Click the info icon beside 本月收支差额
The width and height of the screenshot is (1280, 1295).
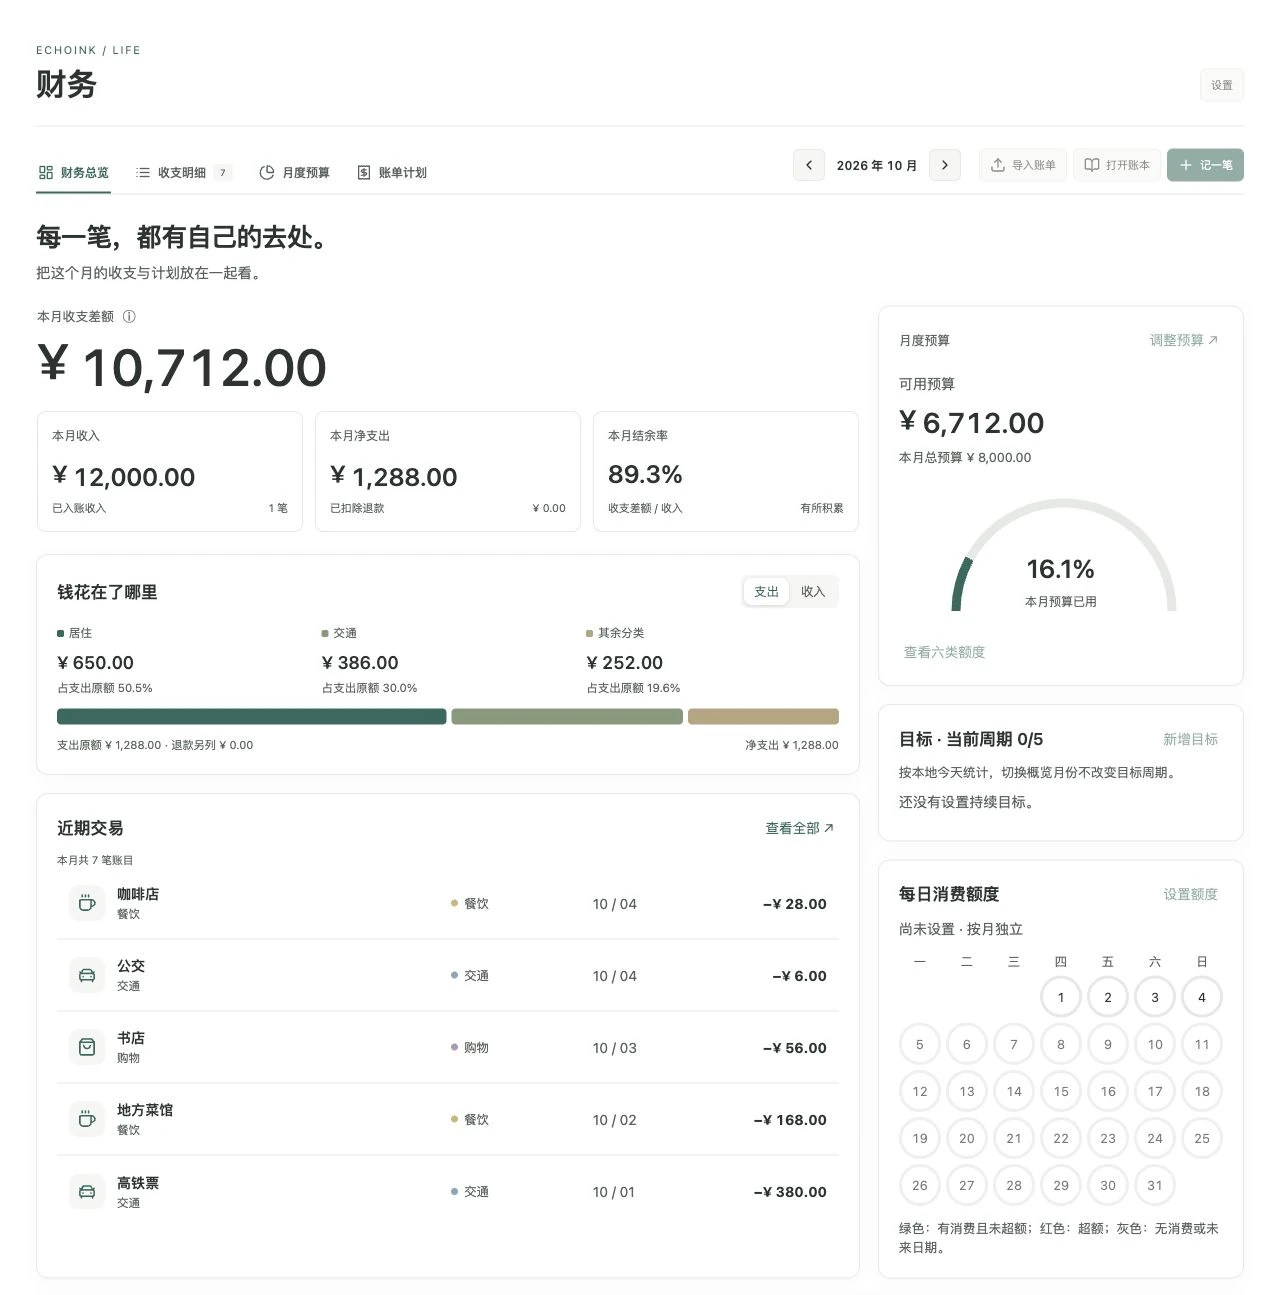(x=129, y=316)
